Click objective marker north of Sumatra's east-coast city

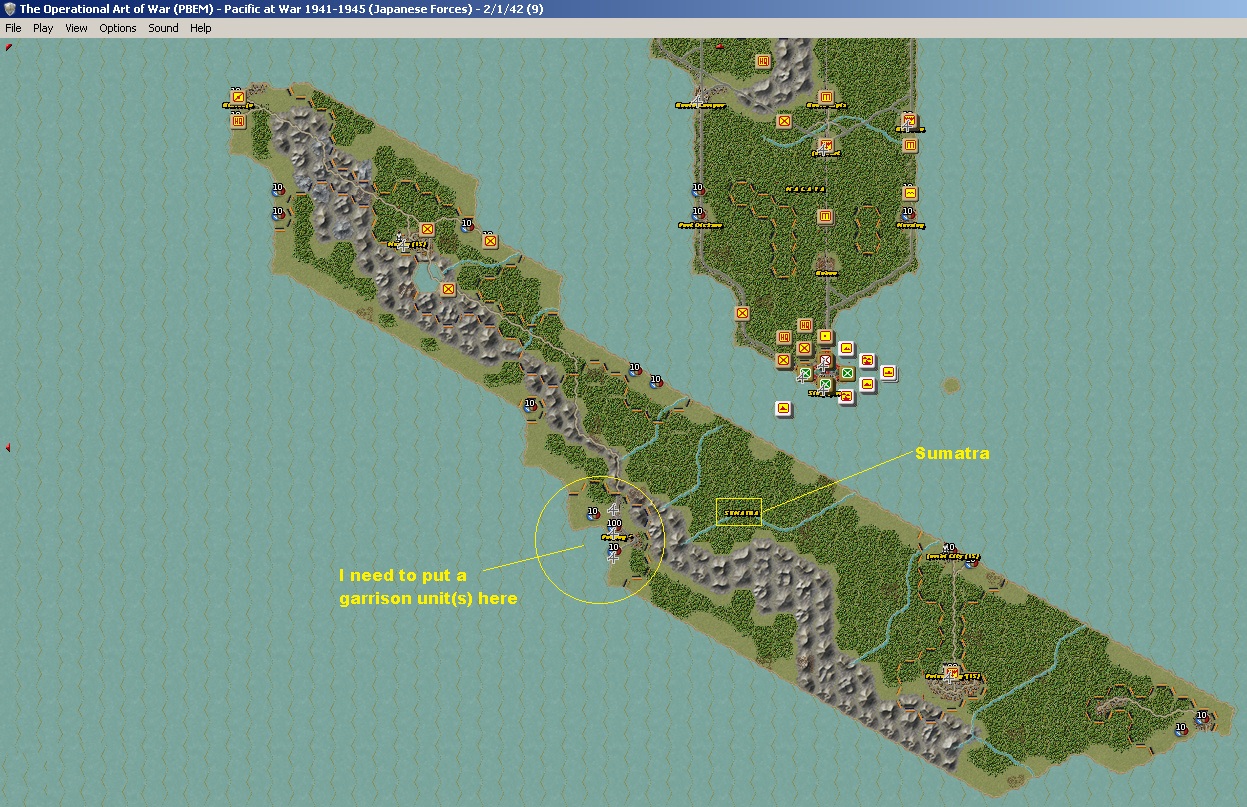(949, 548)
